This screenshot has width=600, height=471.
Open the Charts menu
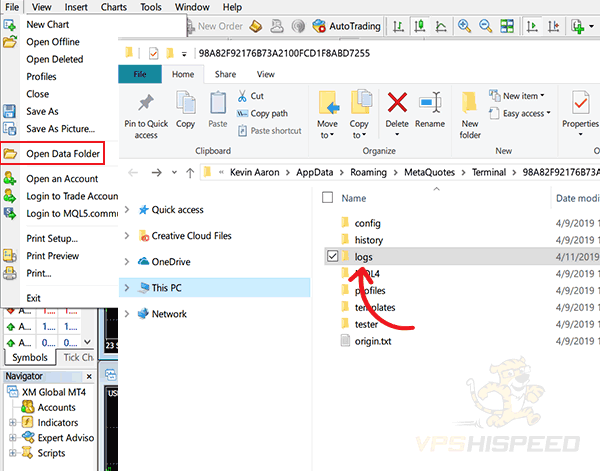pos(114,7)
